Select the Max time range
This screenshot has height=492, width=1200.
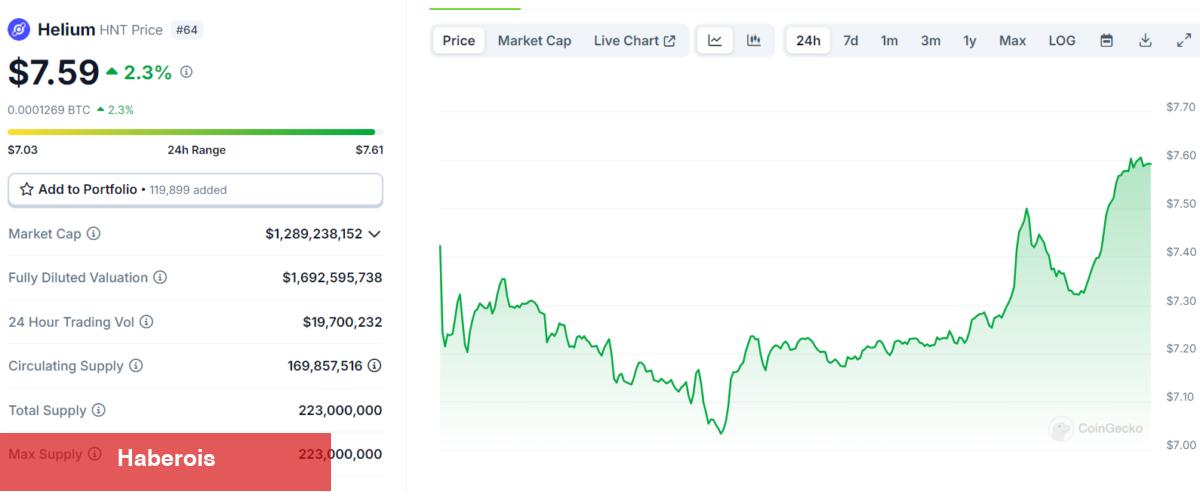(1012, 41)
